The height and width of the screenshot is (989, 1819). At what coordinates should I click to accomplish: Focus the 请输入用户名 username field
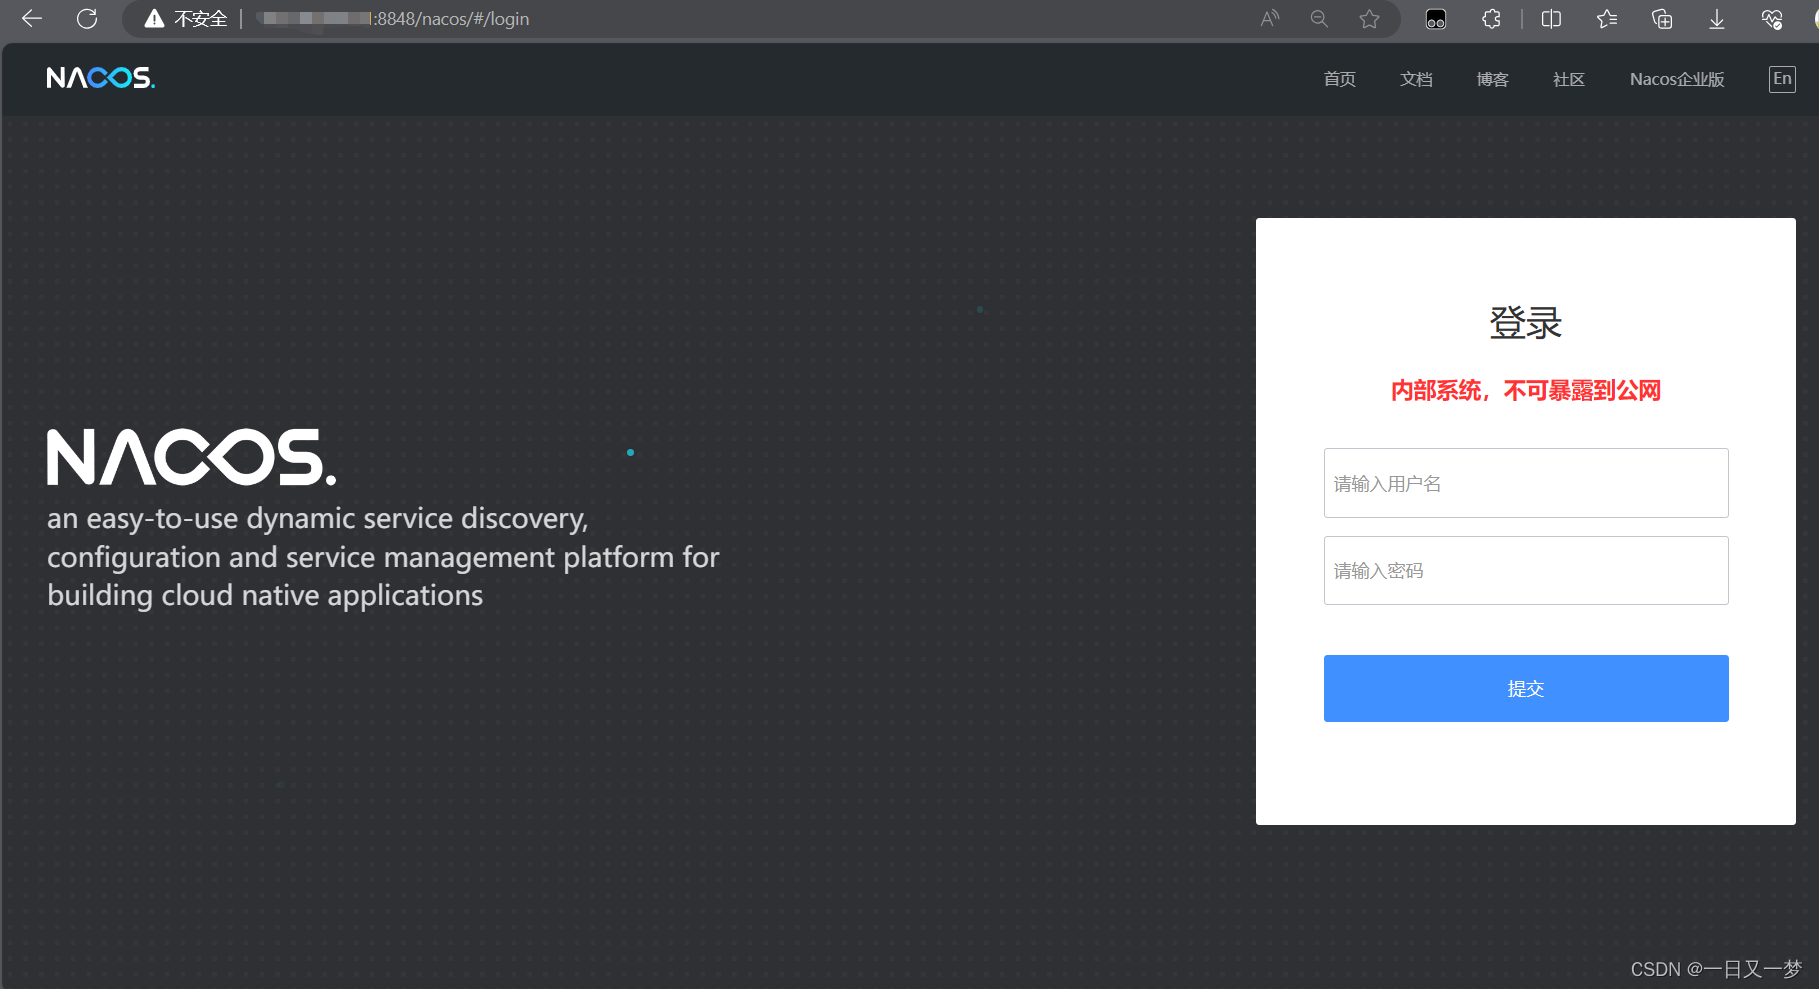[1526, 483]
